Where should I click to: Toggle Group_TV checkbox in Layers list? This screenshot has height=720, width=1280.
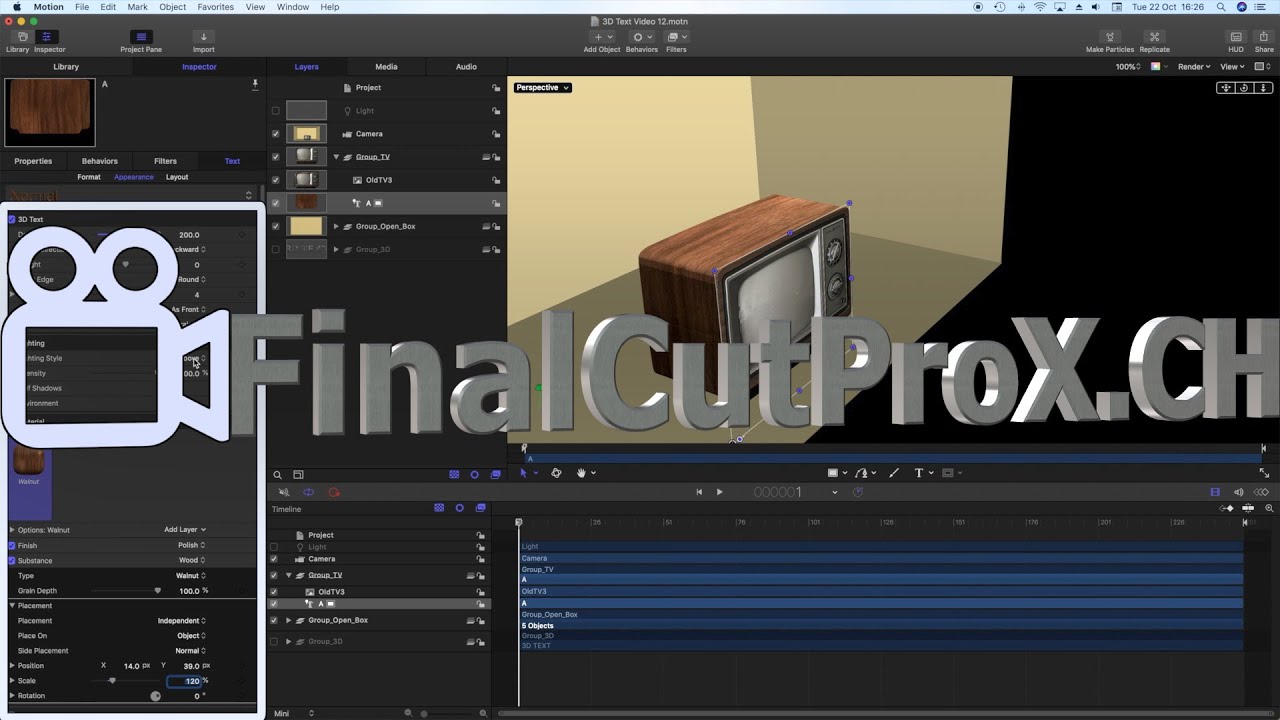click(276, 157)
